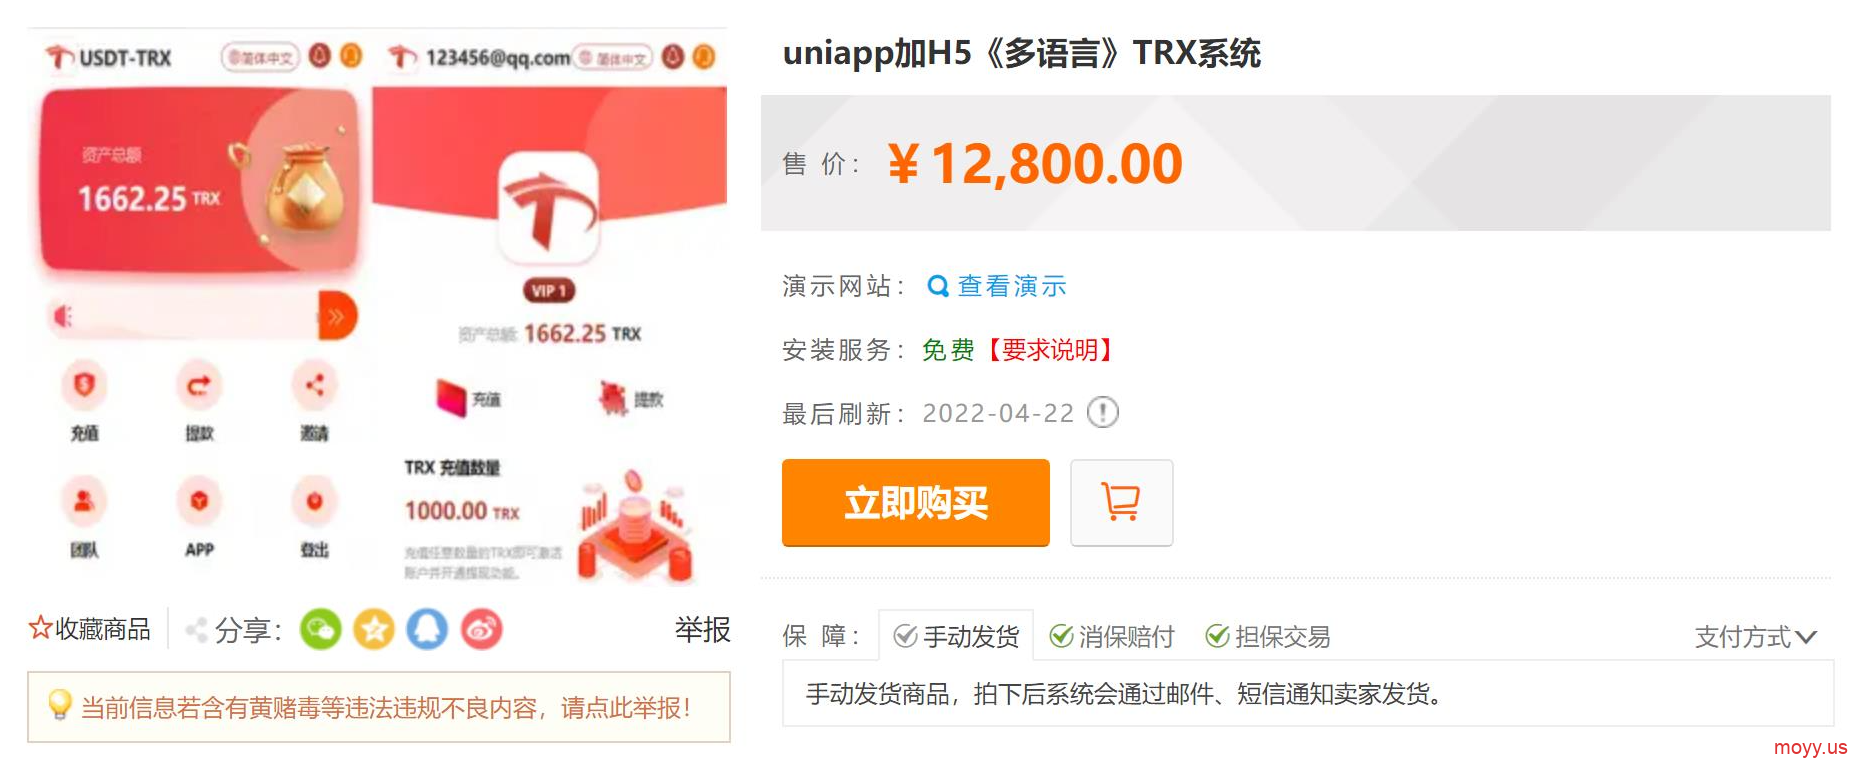Select the 担保交易 guarantee option
Viewport: 1857px width, 762px height.
[x=1268, y=636]
